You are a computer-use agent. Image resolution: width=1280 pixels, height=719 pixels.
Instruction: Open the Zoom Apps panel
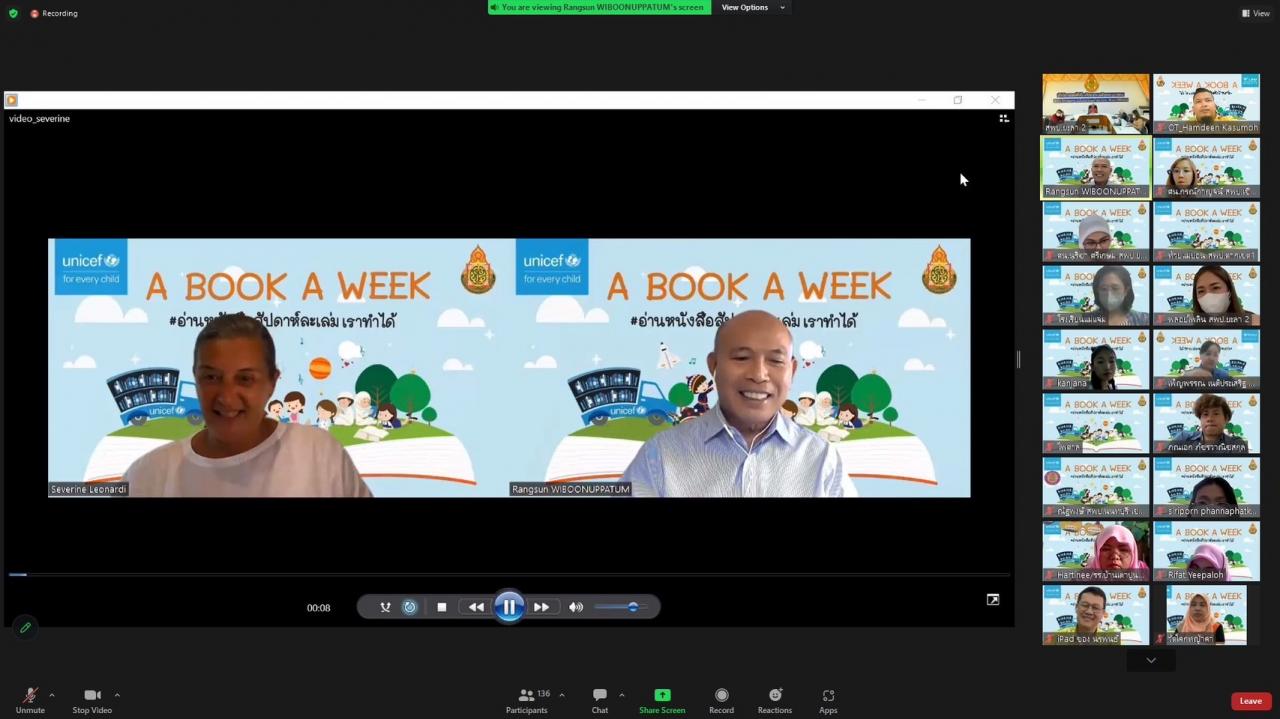pos(828,700)
